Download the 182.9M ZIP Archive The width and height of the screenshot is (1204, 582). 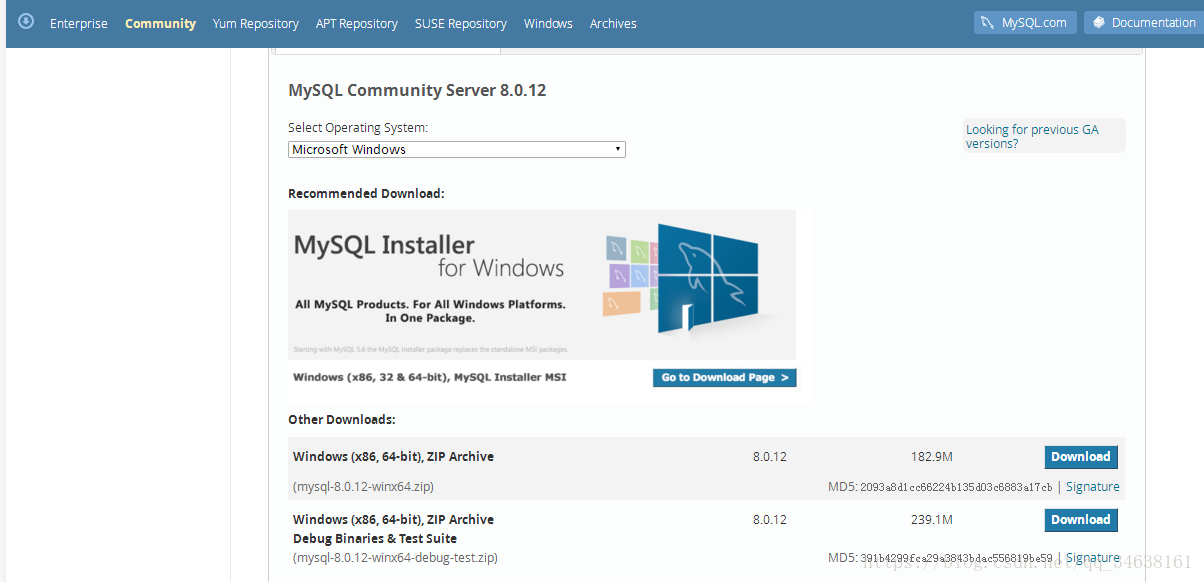tap(1081, 457)
